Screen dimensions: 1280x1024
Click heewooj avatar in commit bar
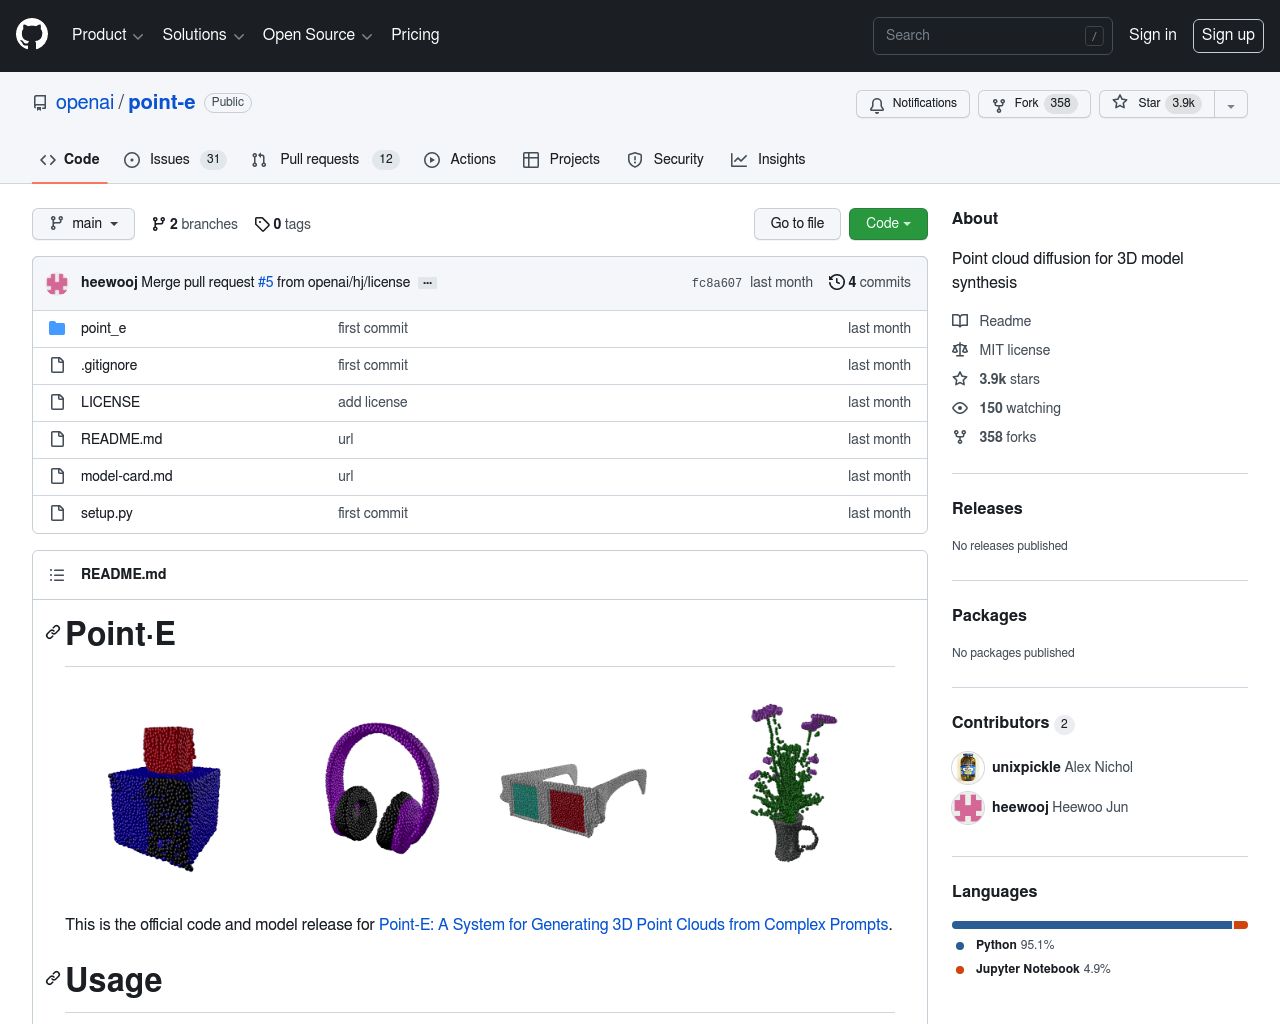[x=57, y=283]
